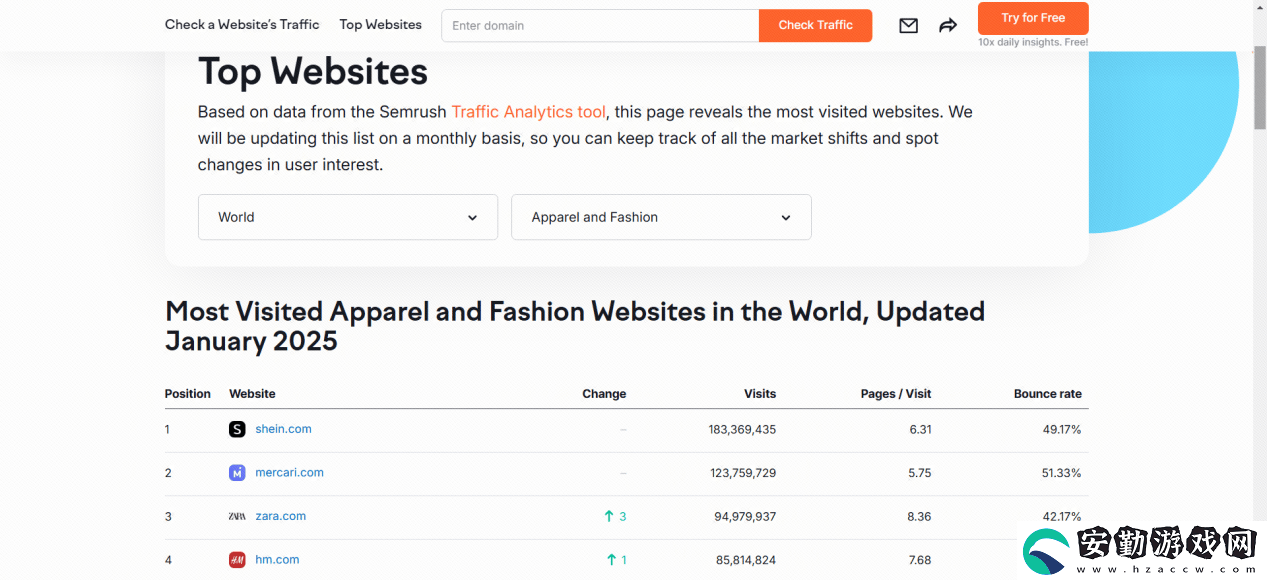The image size is (1267, 580).
Task: Open Check a Website's Traffic nav item
Action: pos(242,24)
